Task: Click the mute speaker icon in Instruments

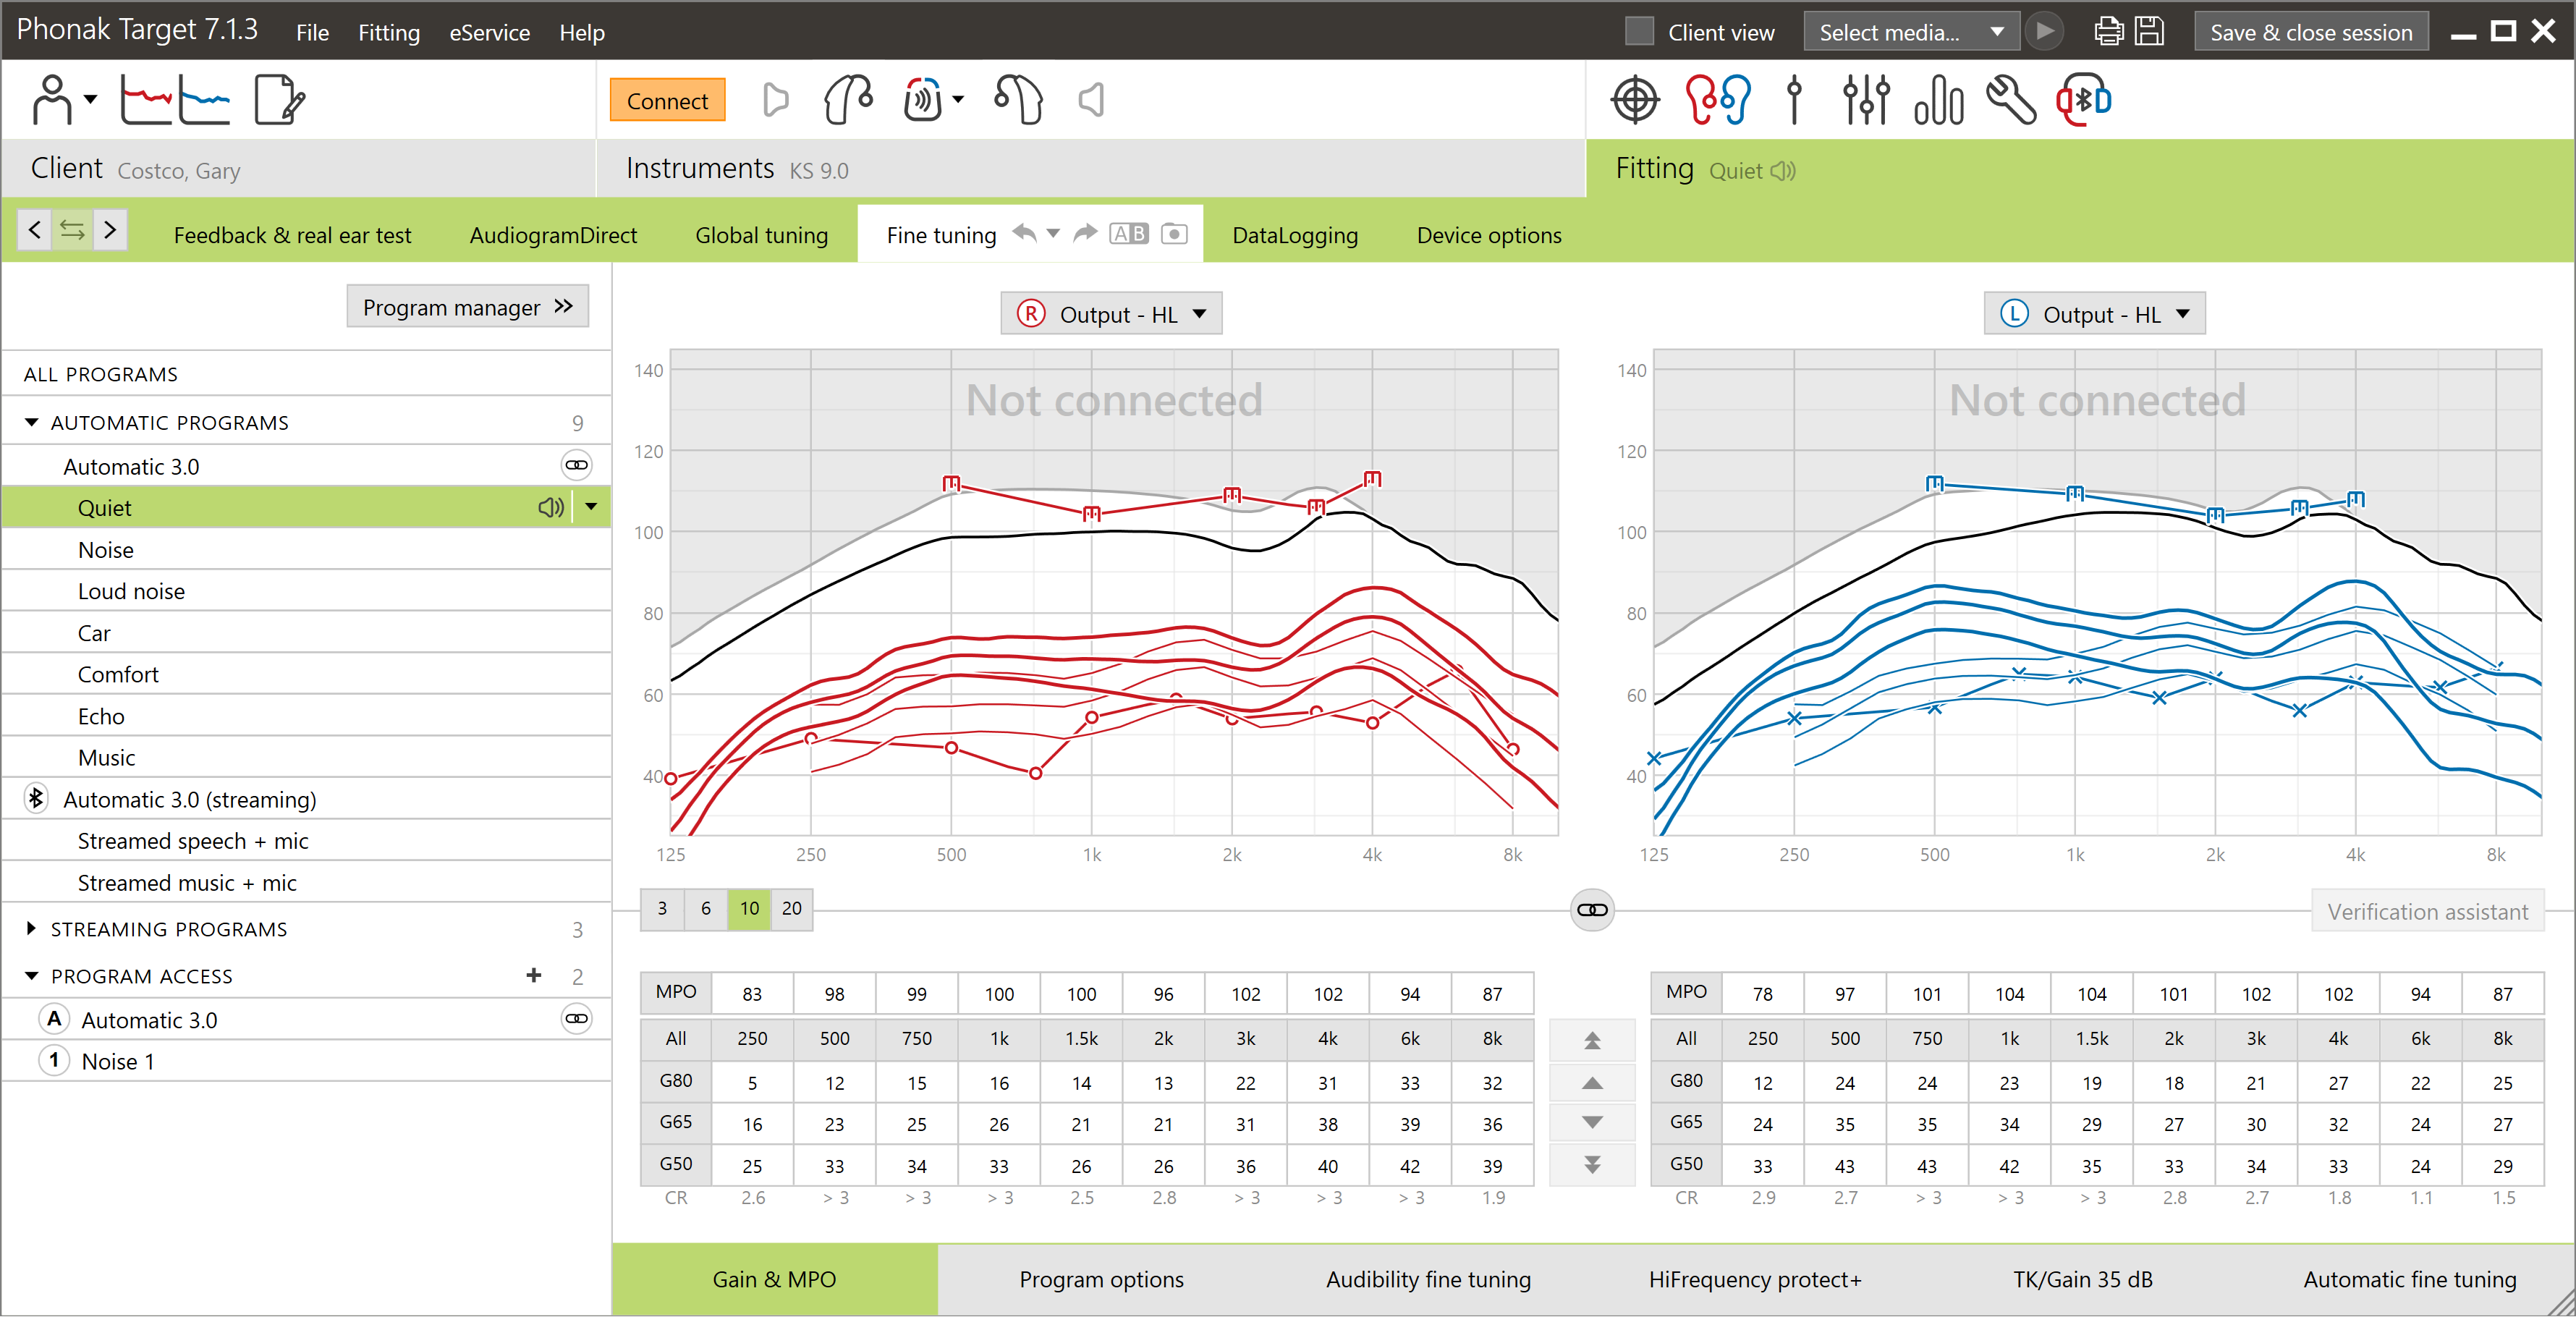Action: (x=1092, y=100)
